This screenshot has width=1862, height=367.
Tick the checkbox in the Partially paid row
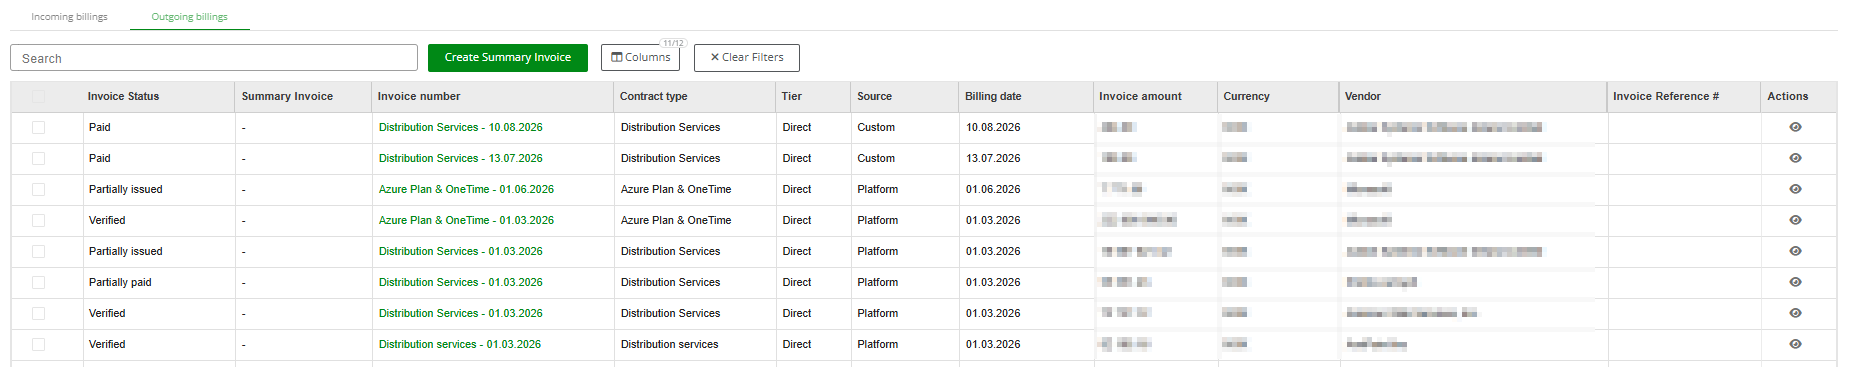pyautogui.click(x=38, y=283)
